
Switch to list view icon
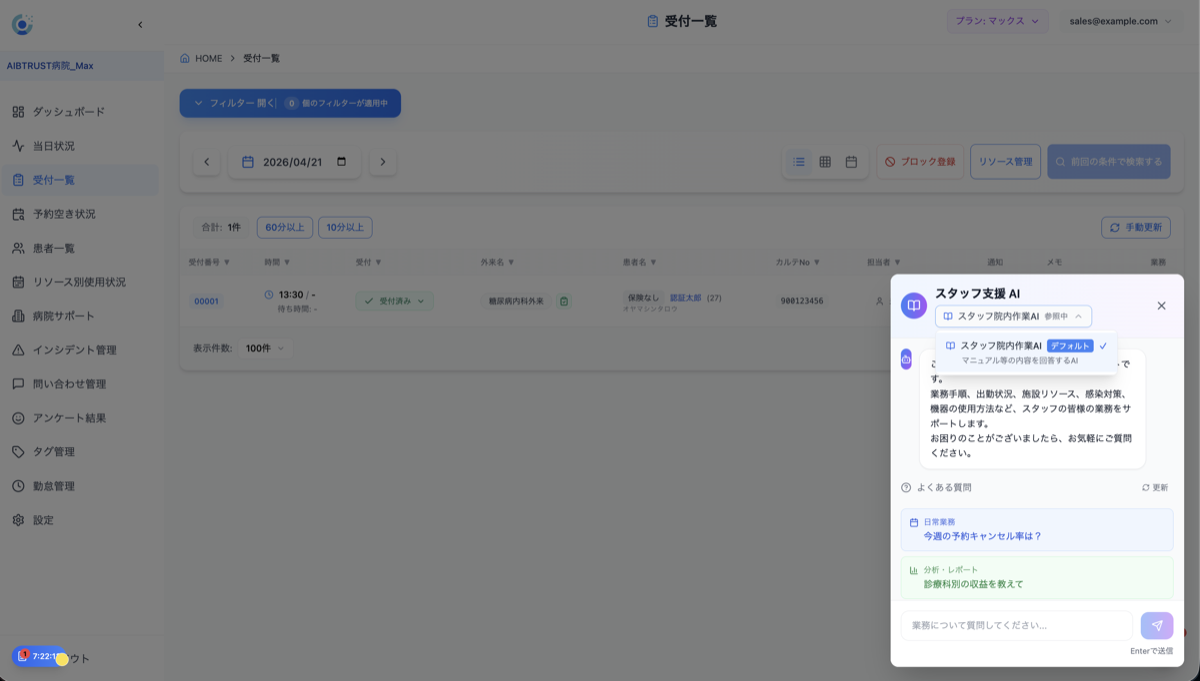[x=799, y=162]
